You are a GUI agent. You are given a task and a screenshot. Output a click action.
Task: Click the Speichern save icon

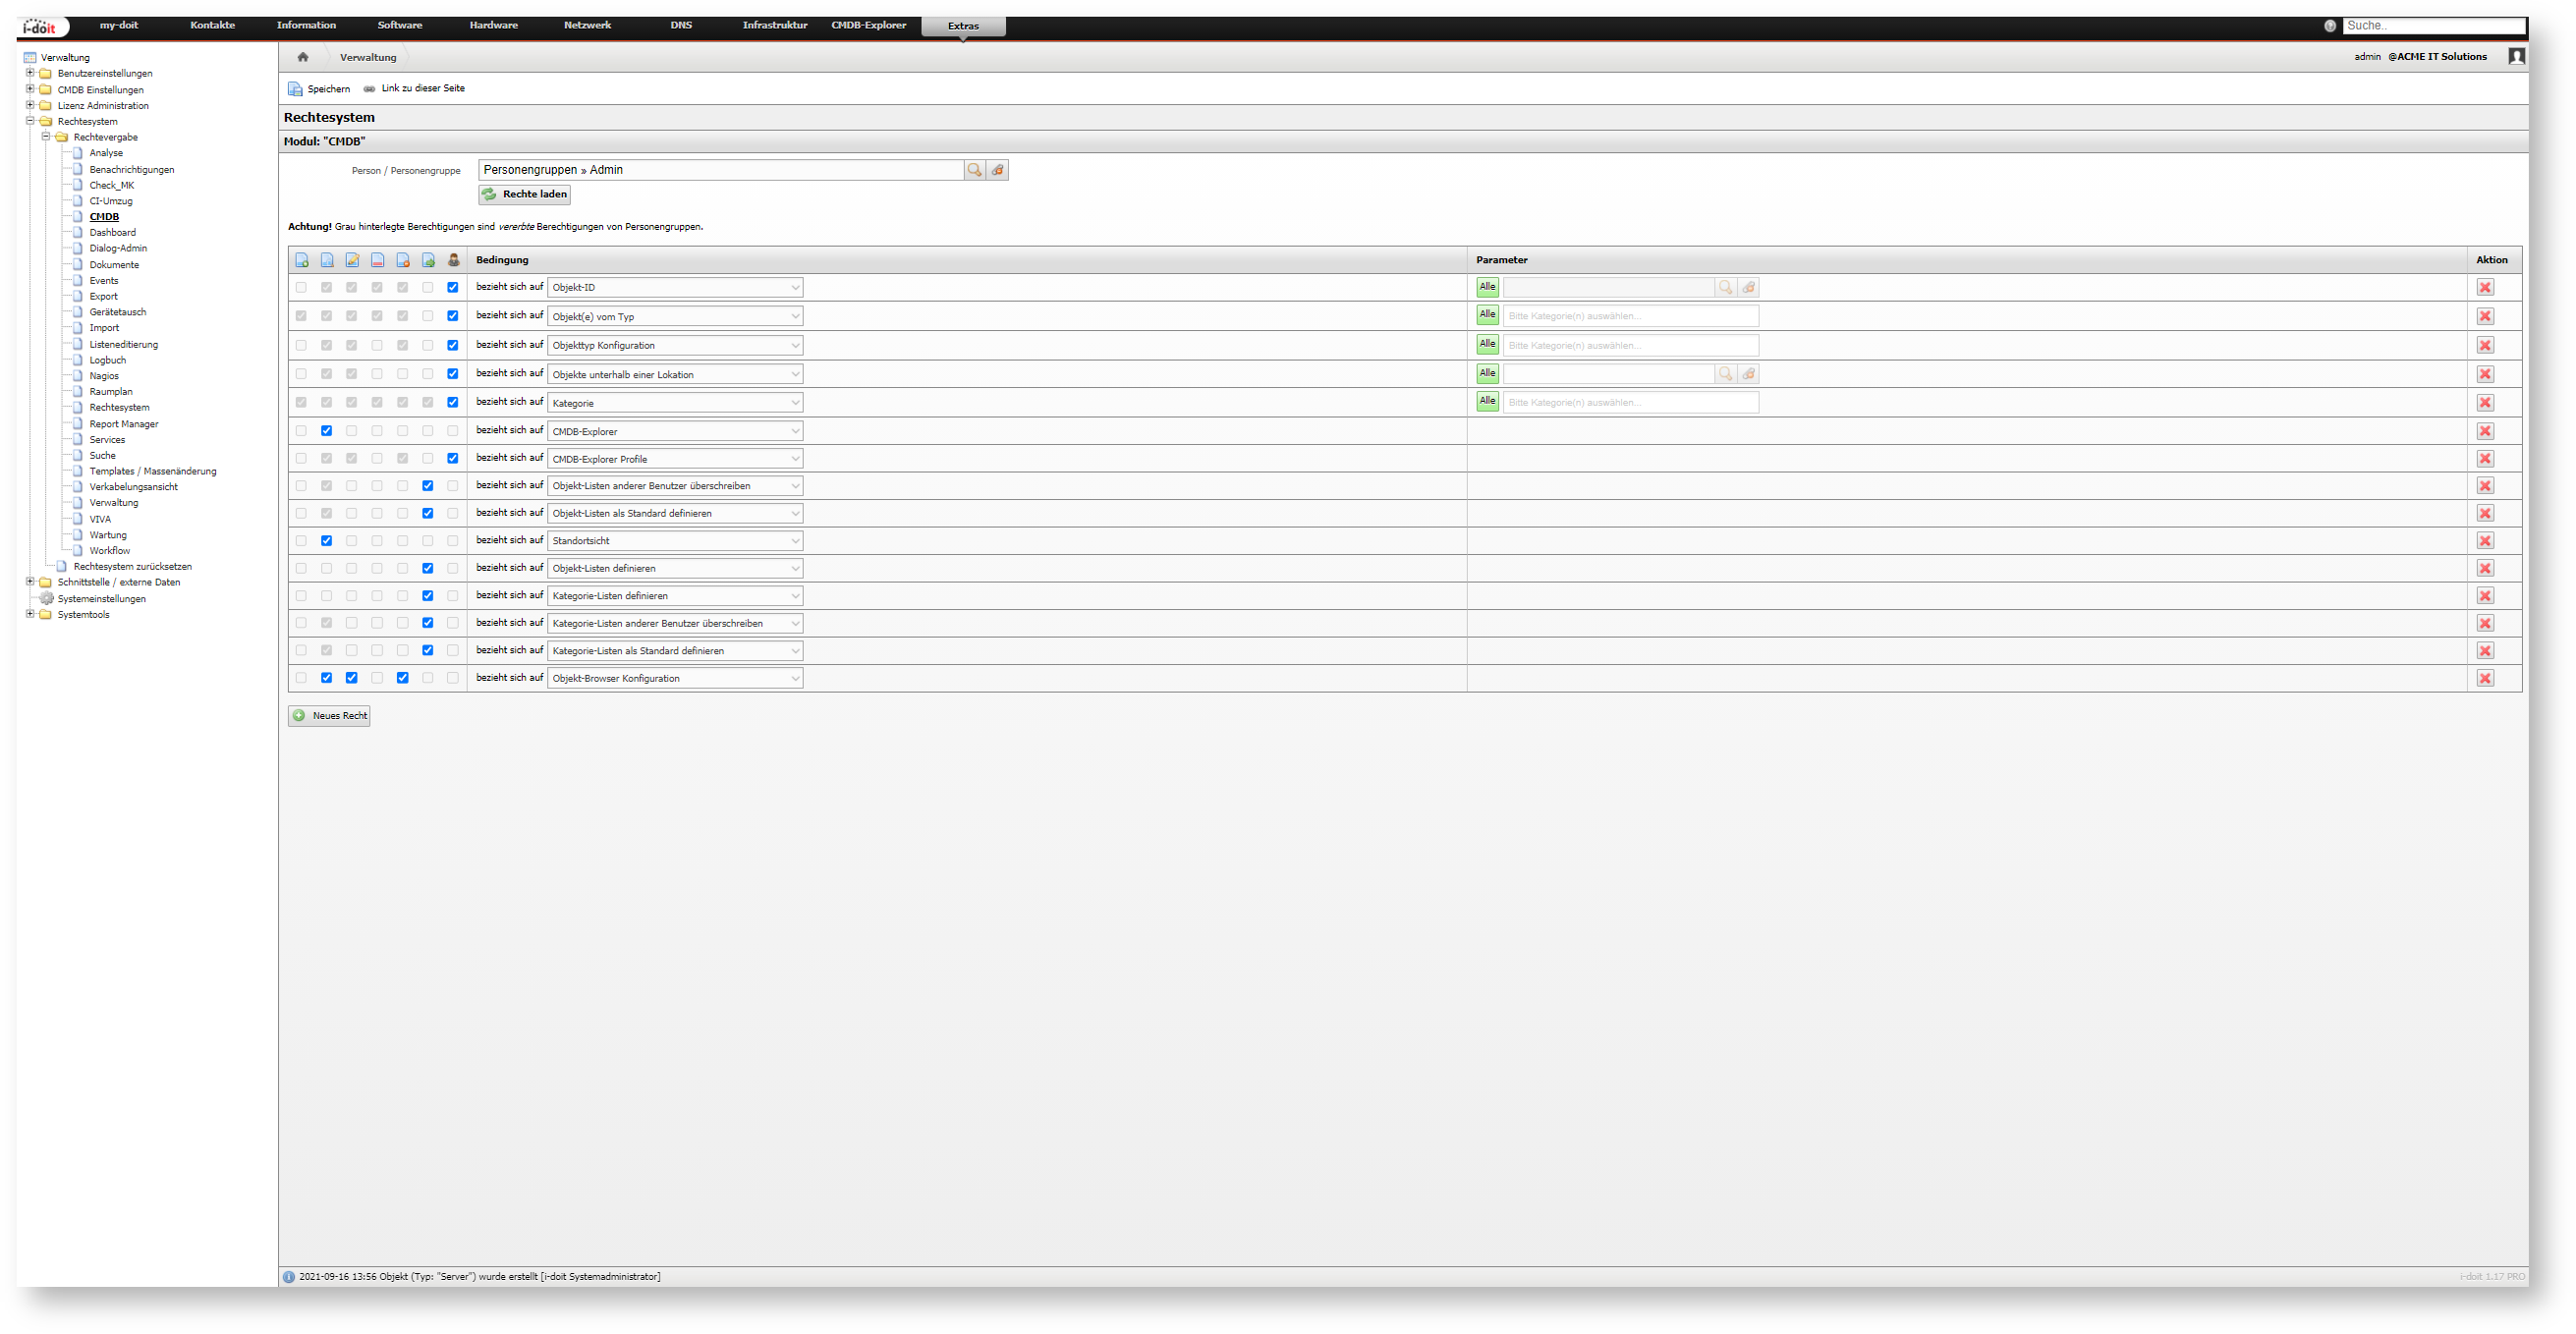pos(295,89)
